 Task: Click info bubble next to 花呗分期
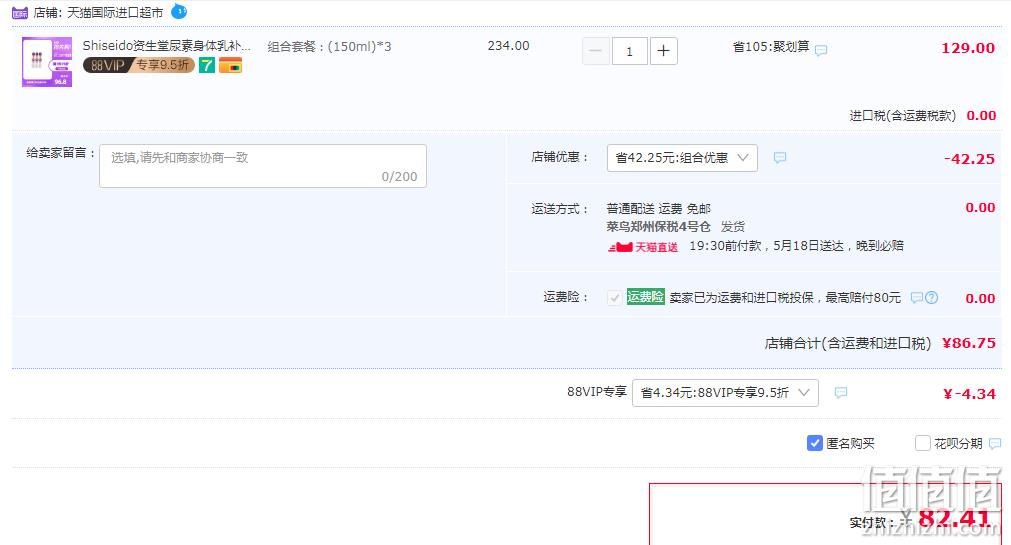point(995,443)
